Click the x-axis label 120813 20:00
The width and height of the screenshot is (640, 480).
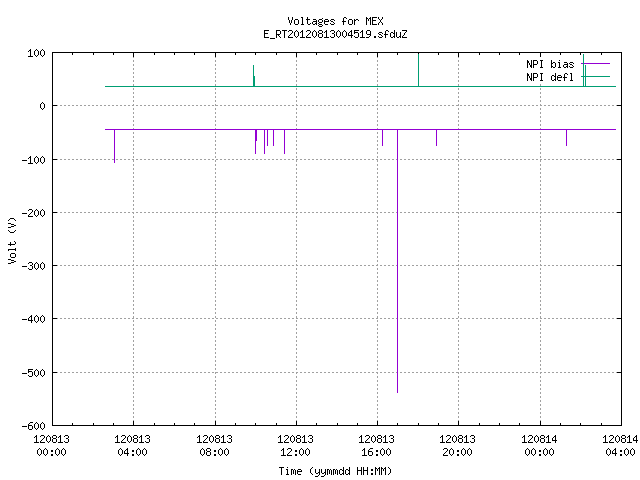pyautogui.click(x=457, y=446)
